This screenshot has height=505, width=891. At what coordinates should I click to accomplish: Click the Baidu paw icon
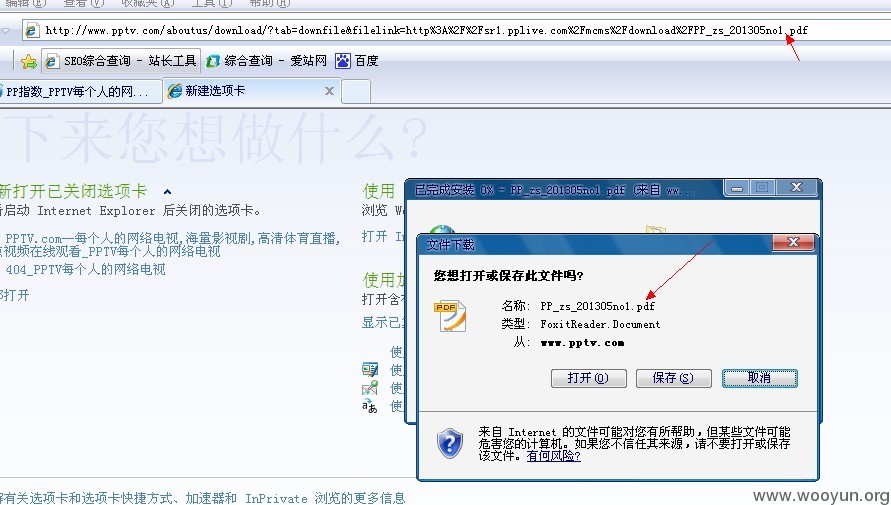(343, 61)
